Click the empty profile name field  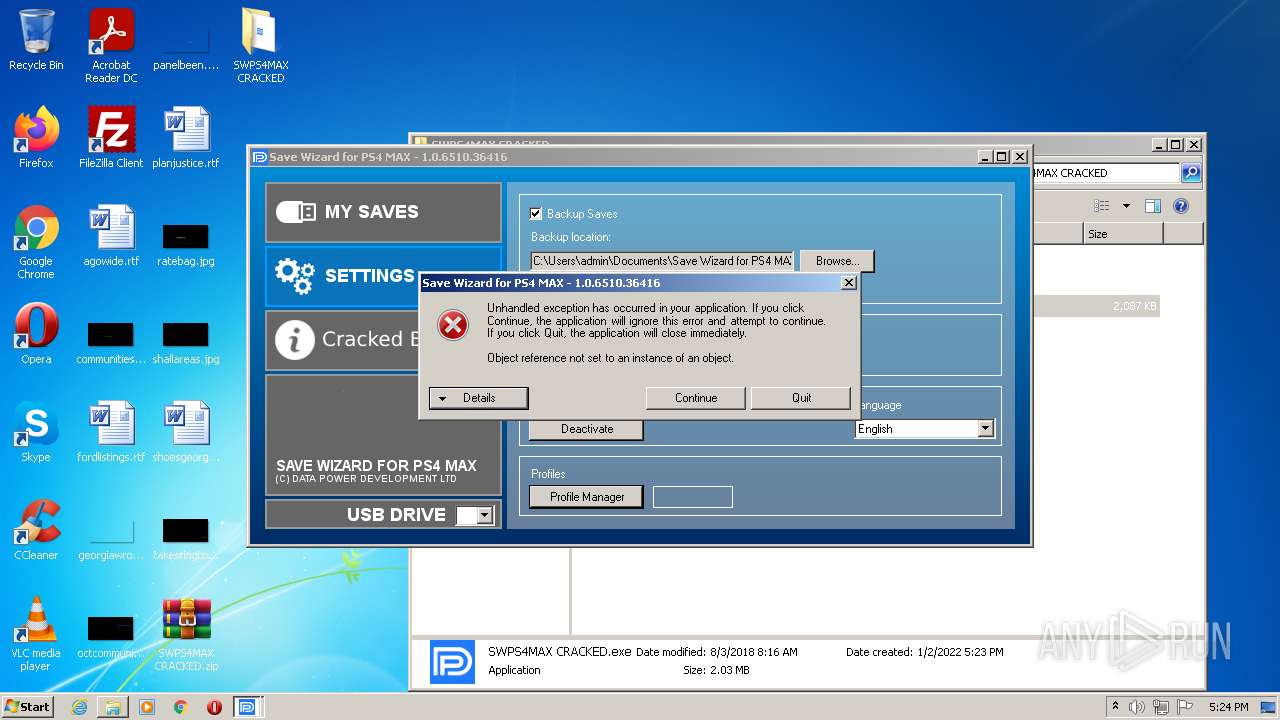693,497
